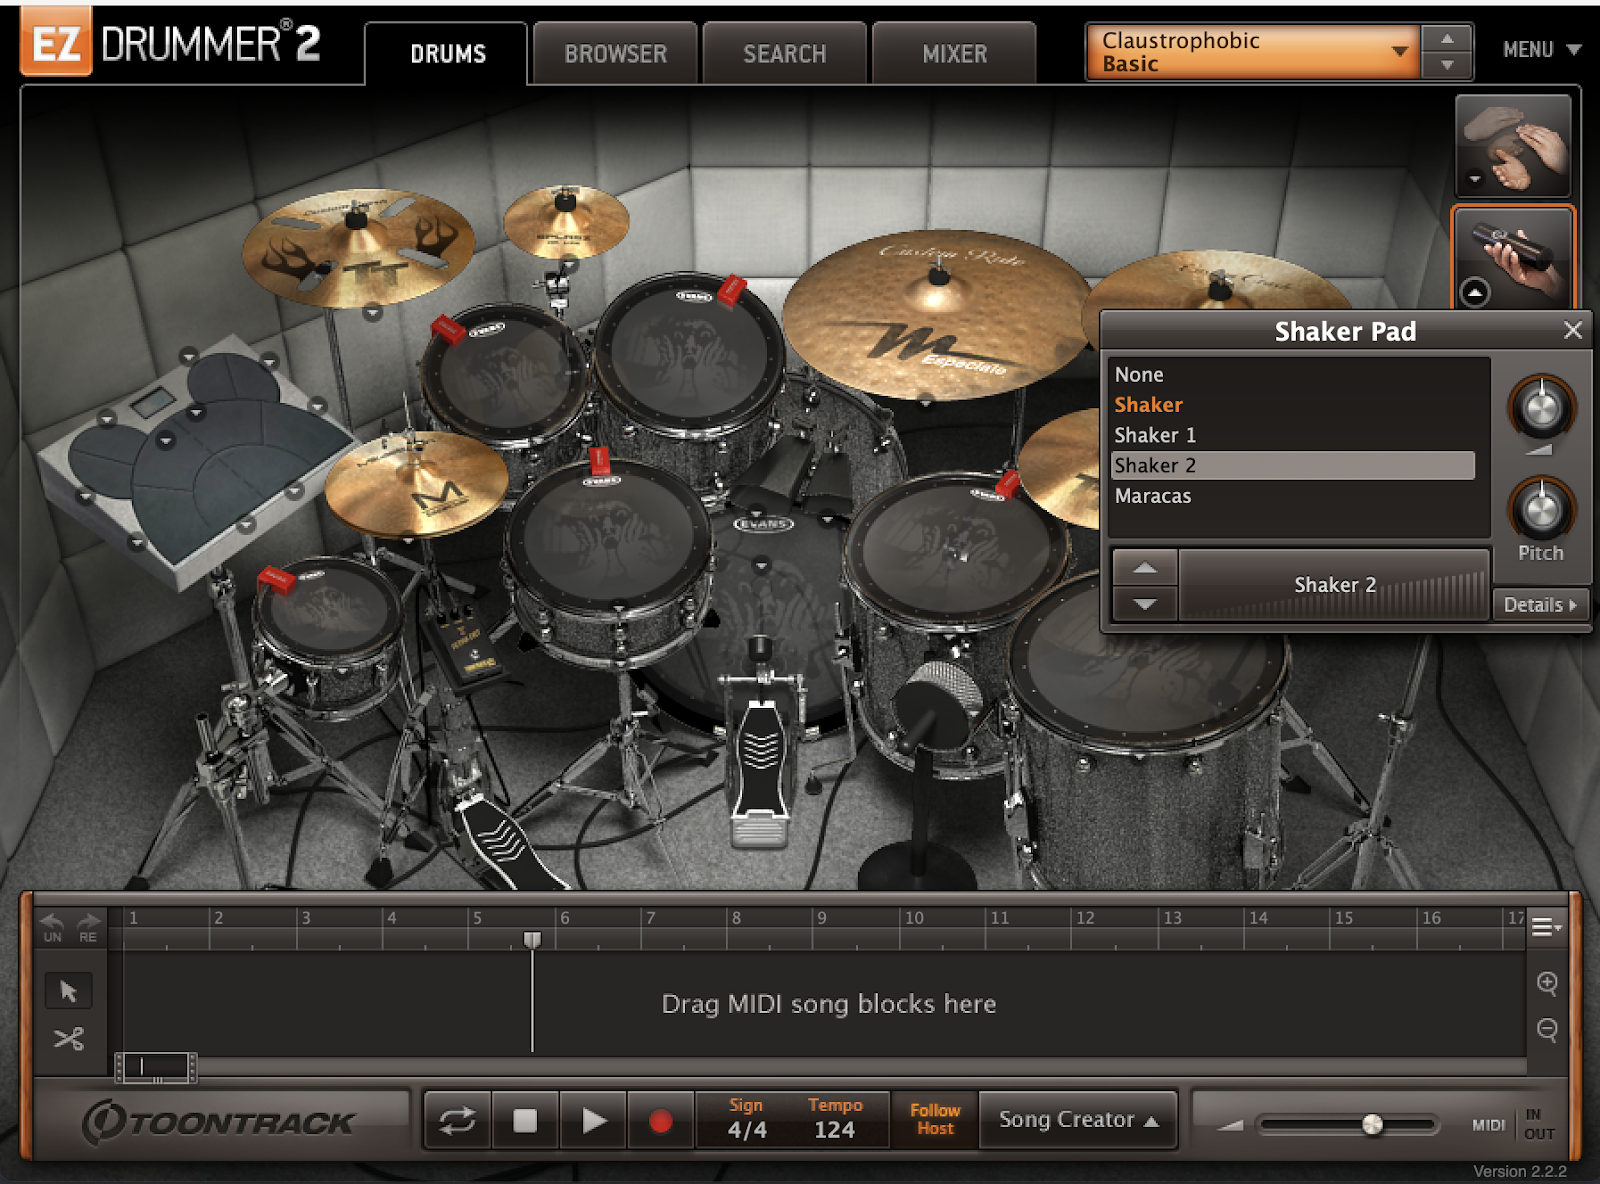Collapse the shaker thumbnail's round arrow

click(1475, 292)
